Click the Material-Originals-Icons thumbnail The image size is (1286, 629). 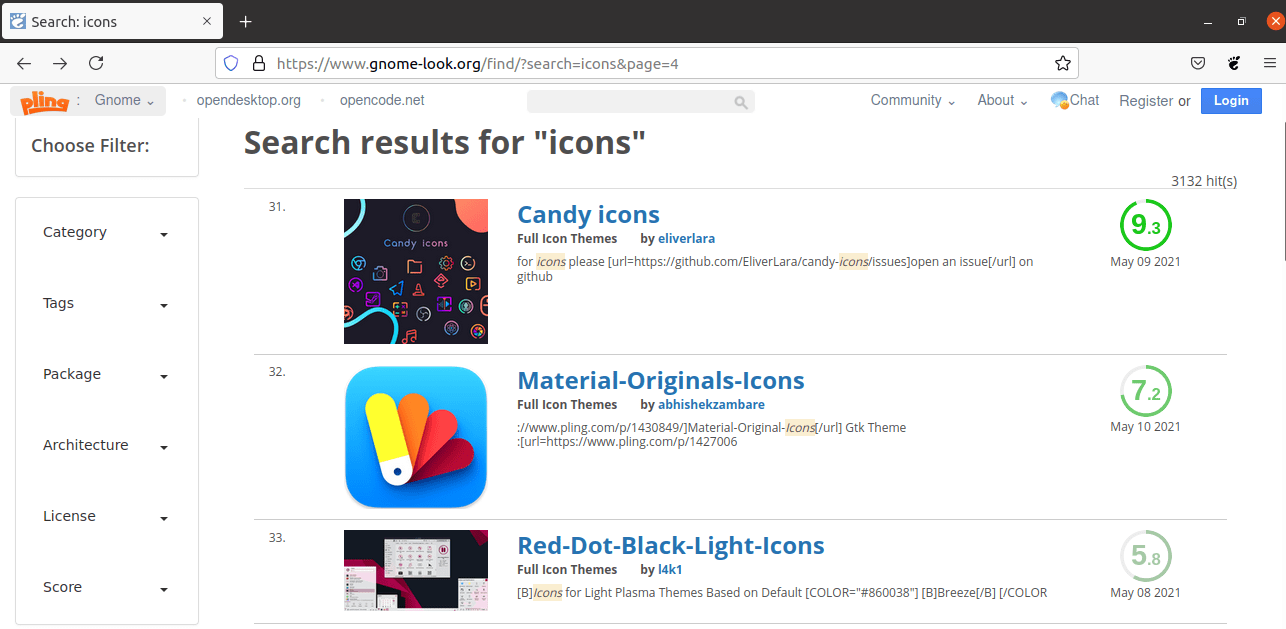(416, 437)
